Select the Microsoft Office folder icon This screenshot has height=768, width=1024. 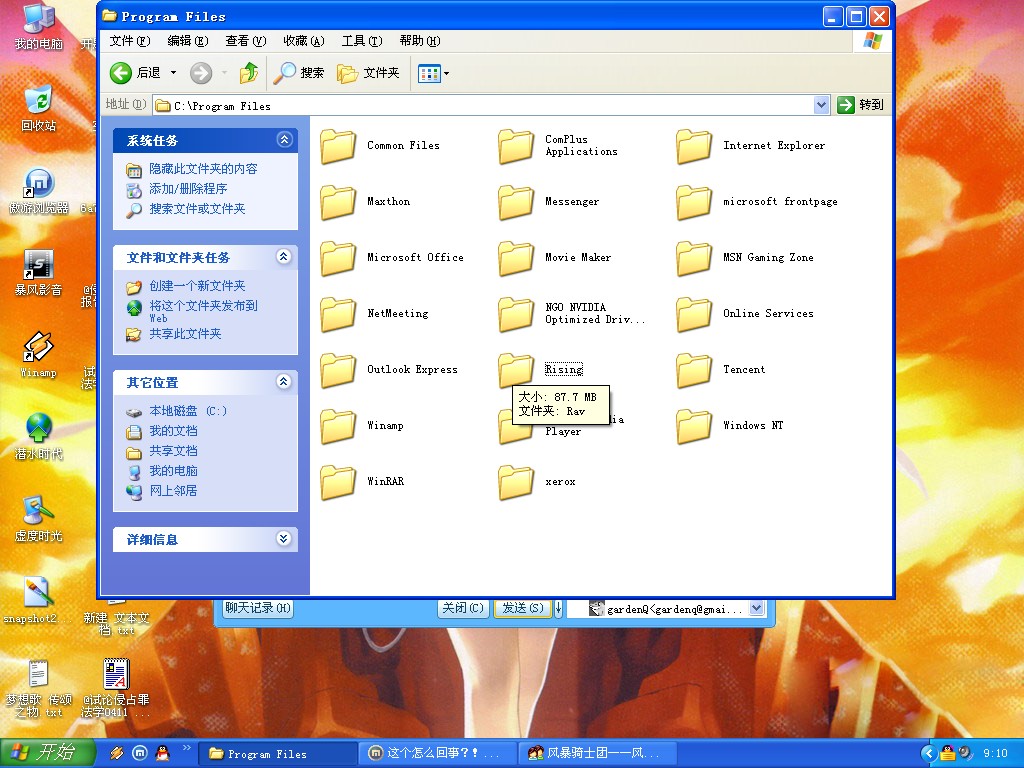(x=338, y=258)
